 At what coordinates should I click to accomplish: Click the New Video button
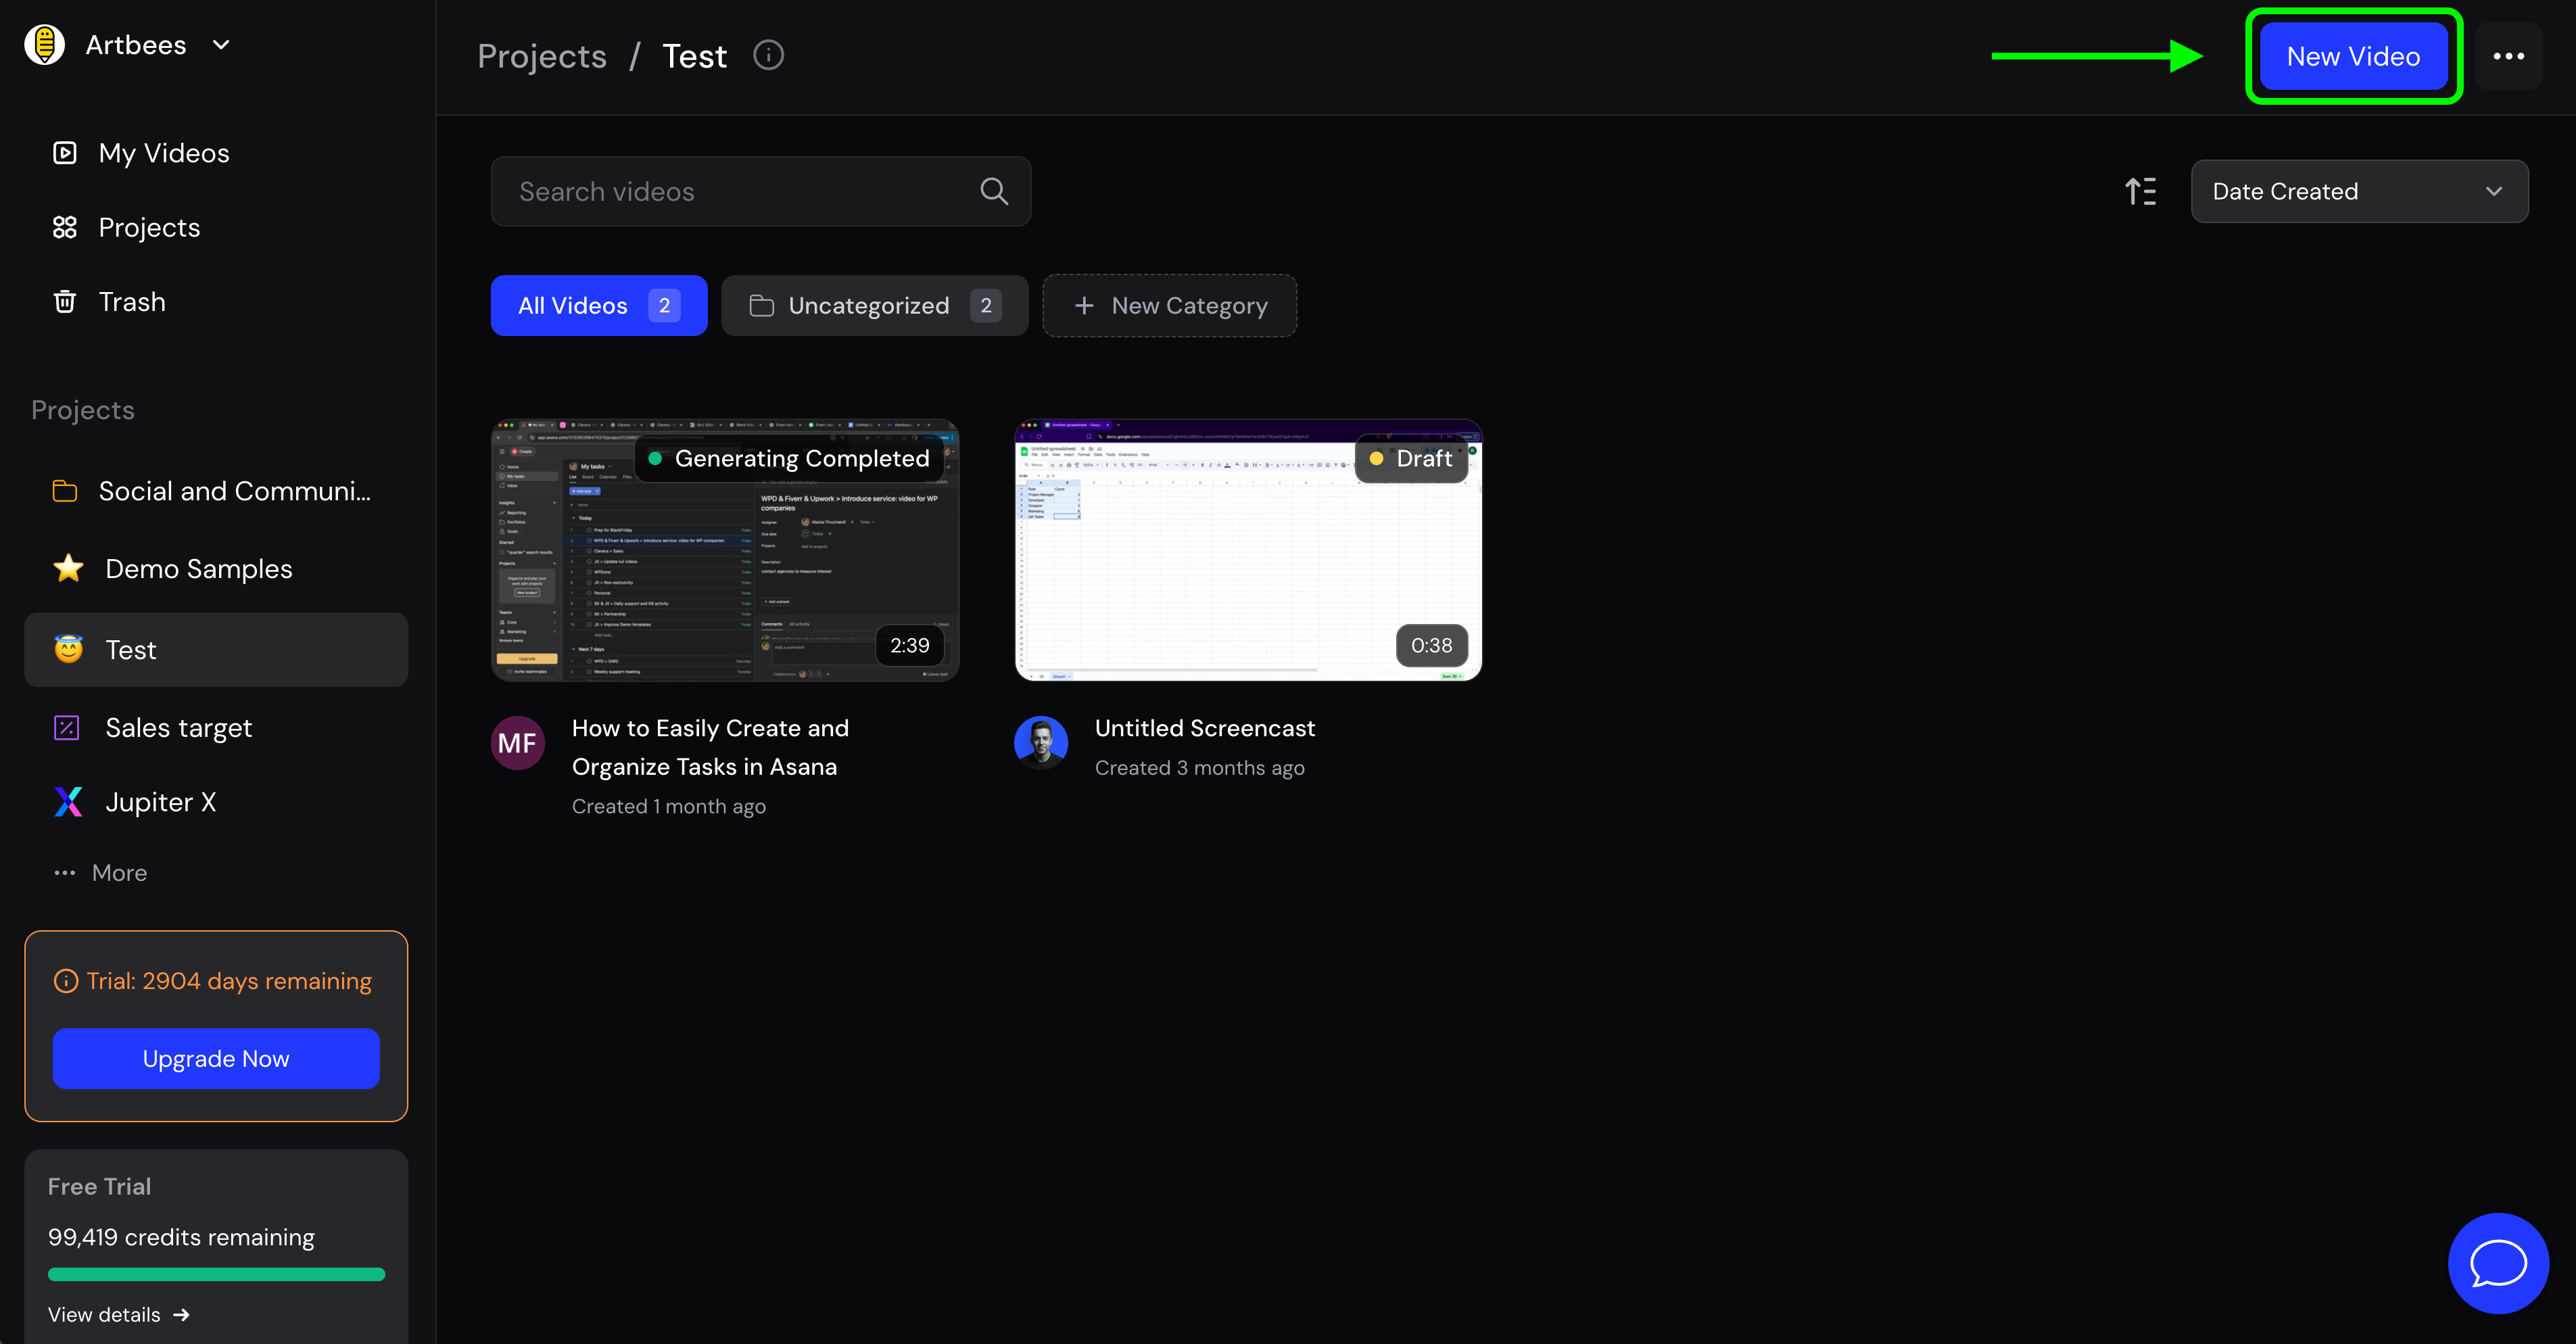pyautogui.click(x=2352, y=56)
